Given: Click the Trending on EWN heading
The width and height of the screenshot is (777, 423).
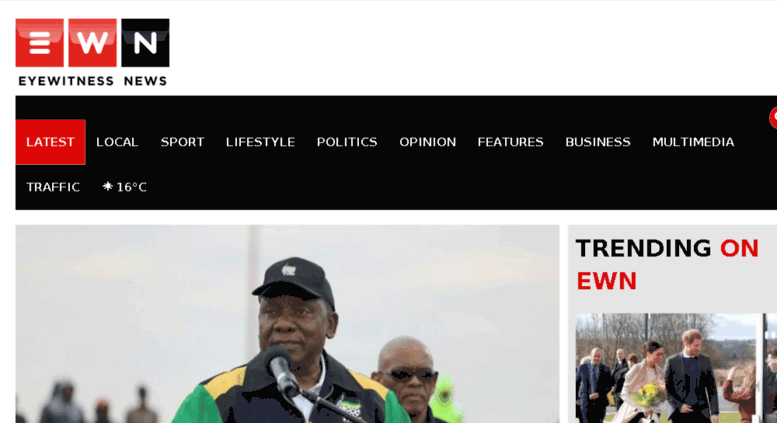Looking at the screenshot, I should 667,264.
